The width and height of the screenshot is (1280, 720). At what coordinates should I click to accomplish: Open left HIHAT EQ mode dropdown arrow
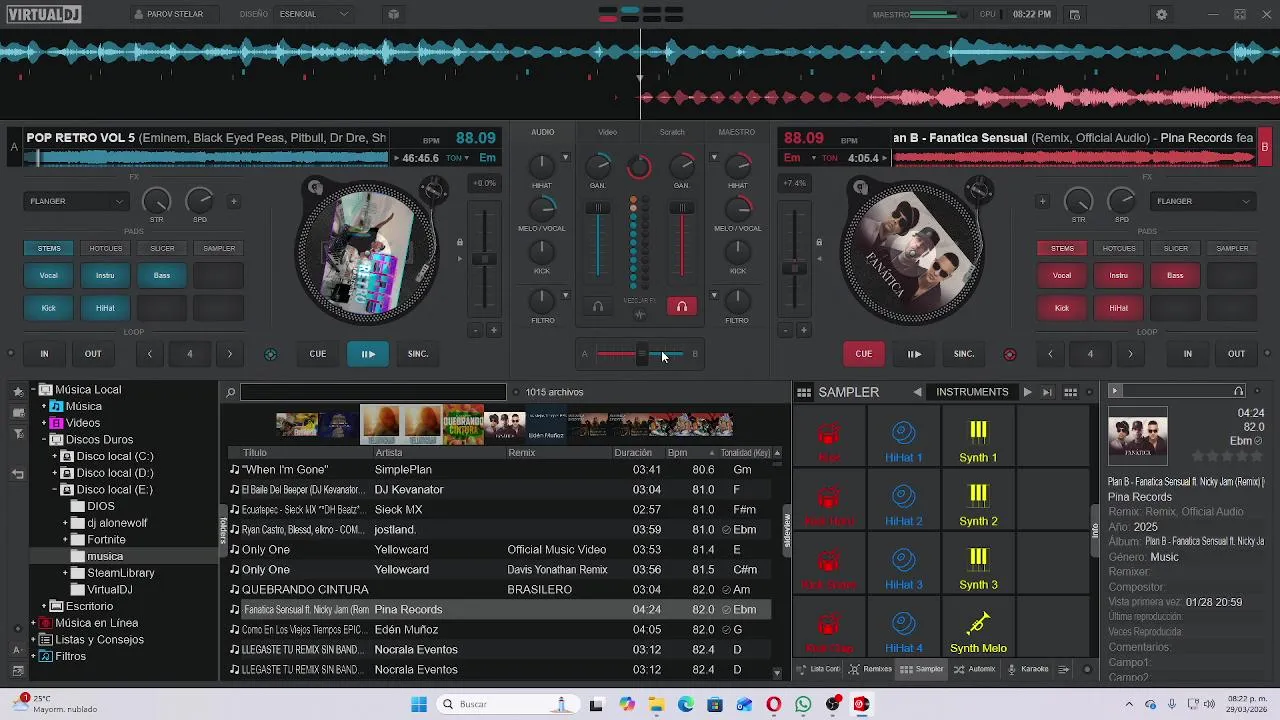pos(565,158)
